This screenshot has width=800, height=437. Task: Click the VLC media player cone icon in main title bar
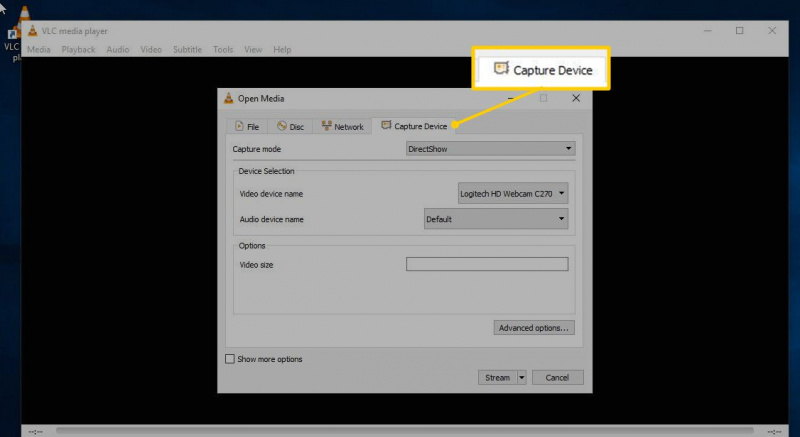click(x=33, y=31)
